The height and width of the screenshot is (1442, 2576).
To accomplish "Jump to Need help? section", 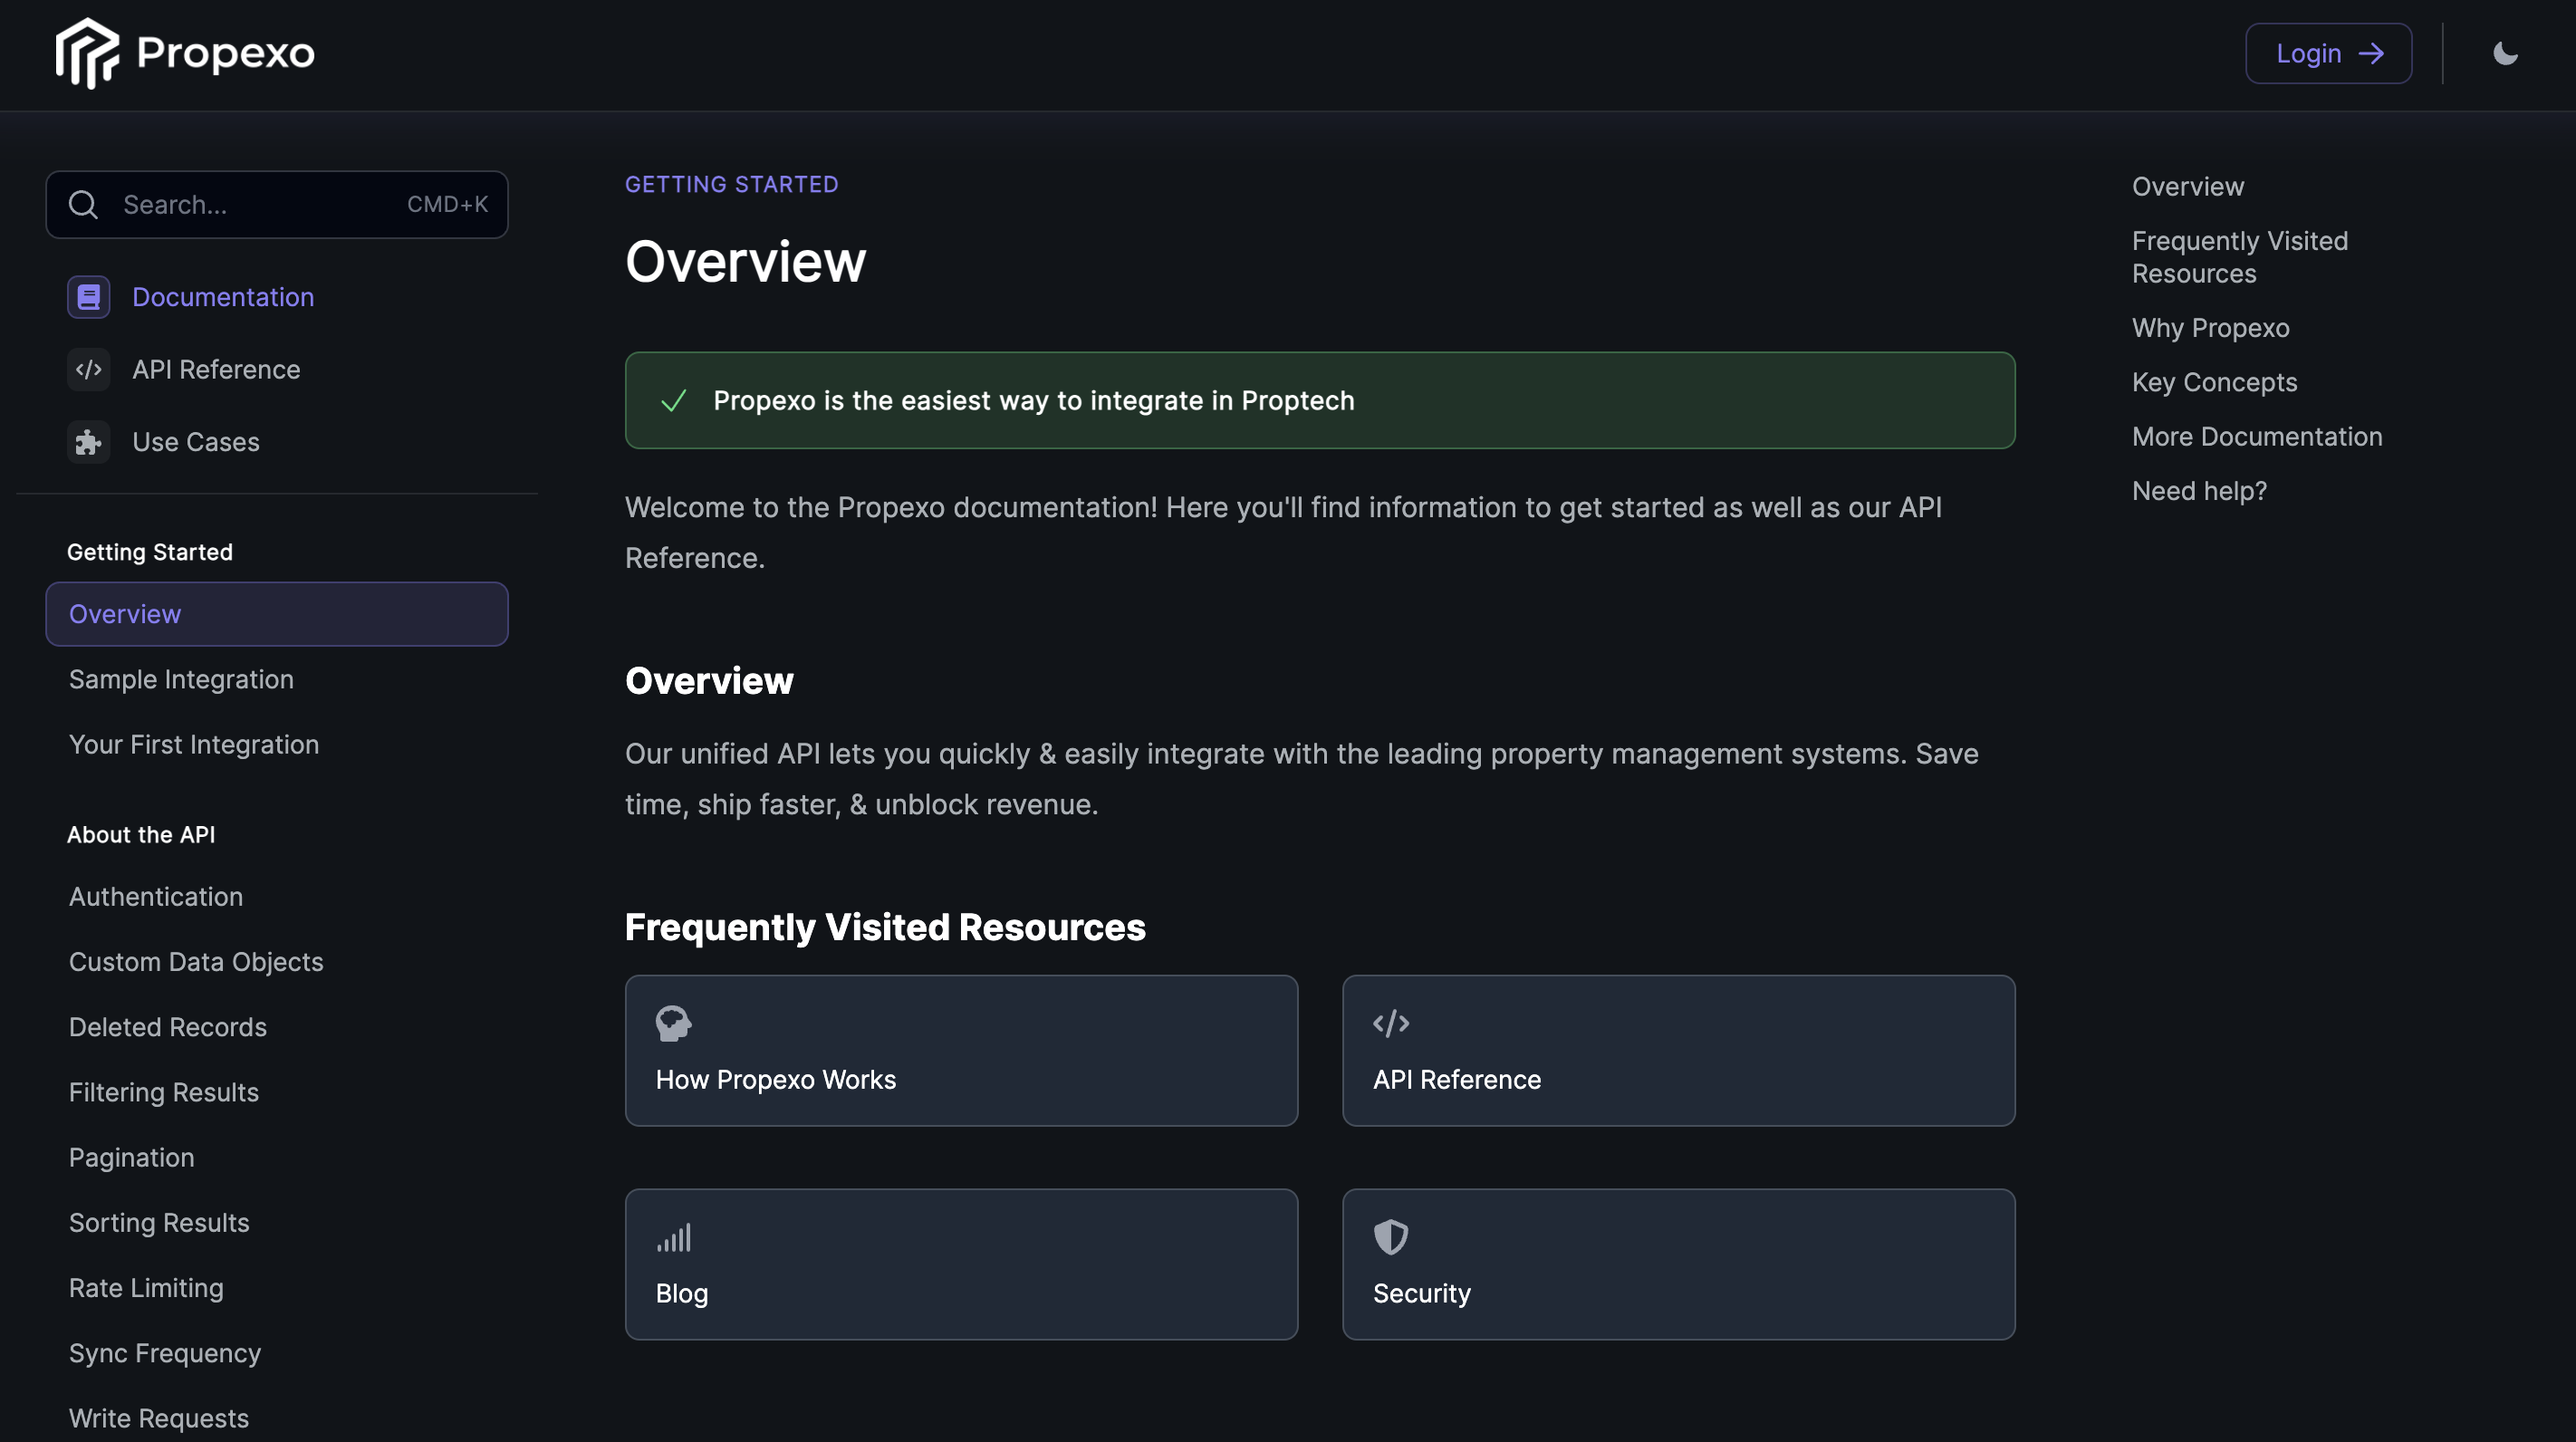I will pyautogui.click(x=2199, y=491).
